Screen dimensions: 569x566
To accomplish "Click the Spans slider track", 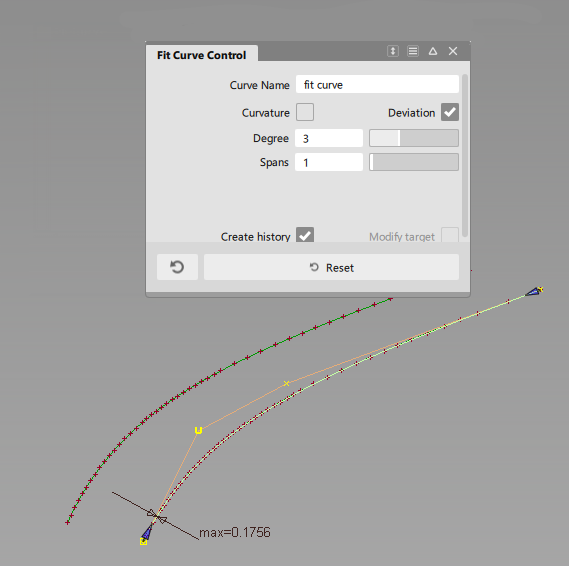I will click(414, 162).
